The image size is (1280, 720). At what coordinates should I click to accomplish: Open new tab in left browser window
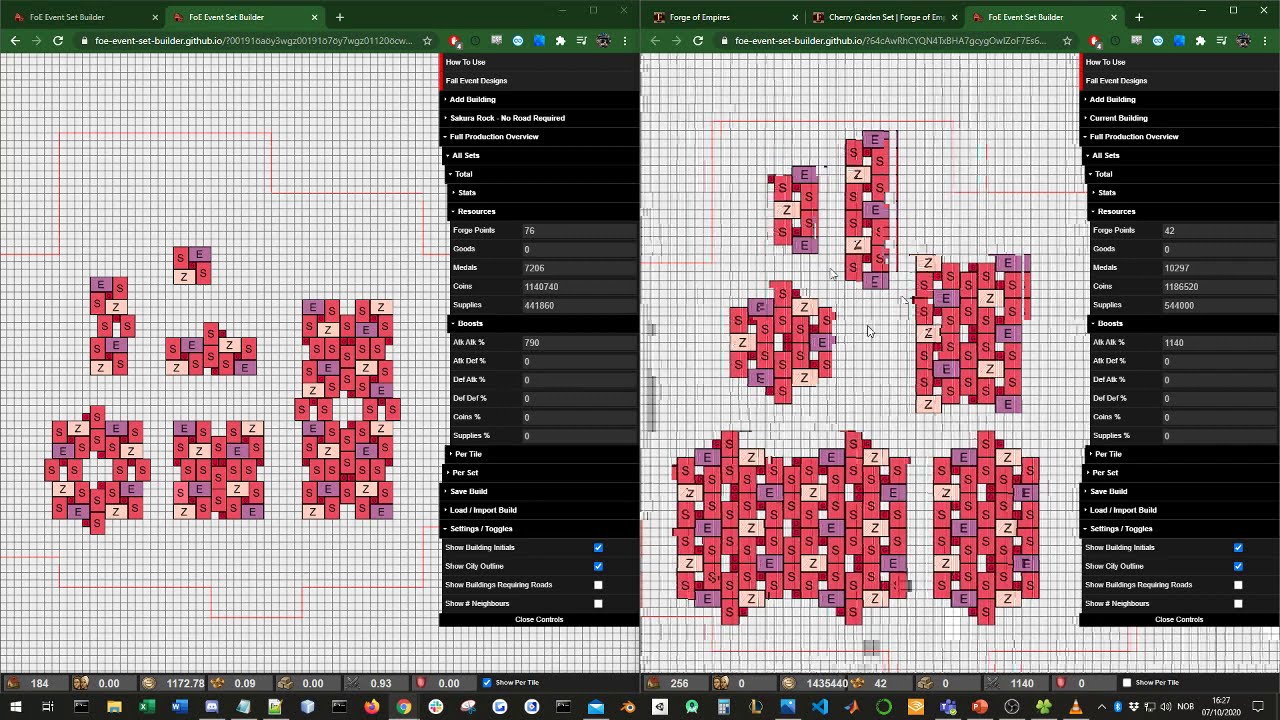340,17
